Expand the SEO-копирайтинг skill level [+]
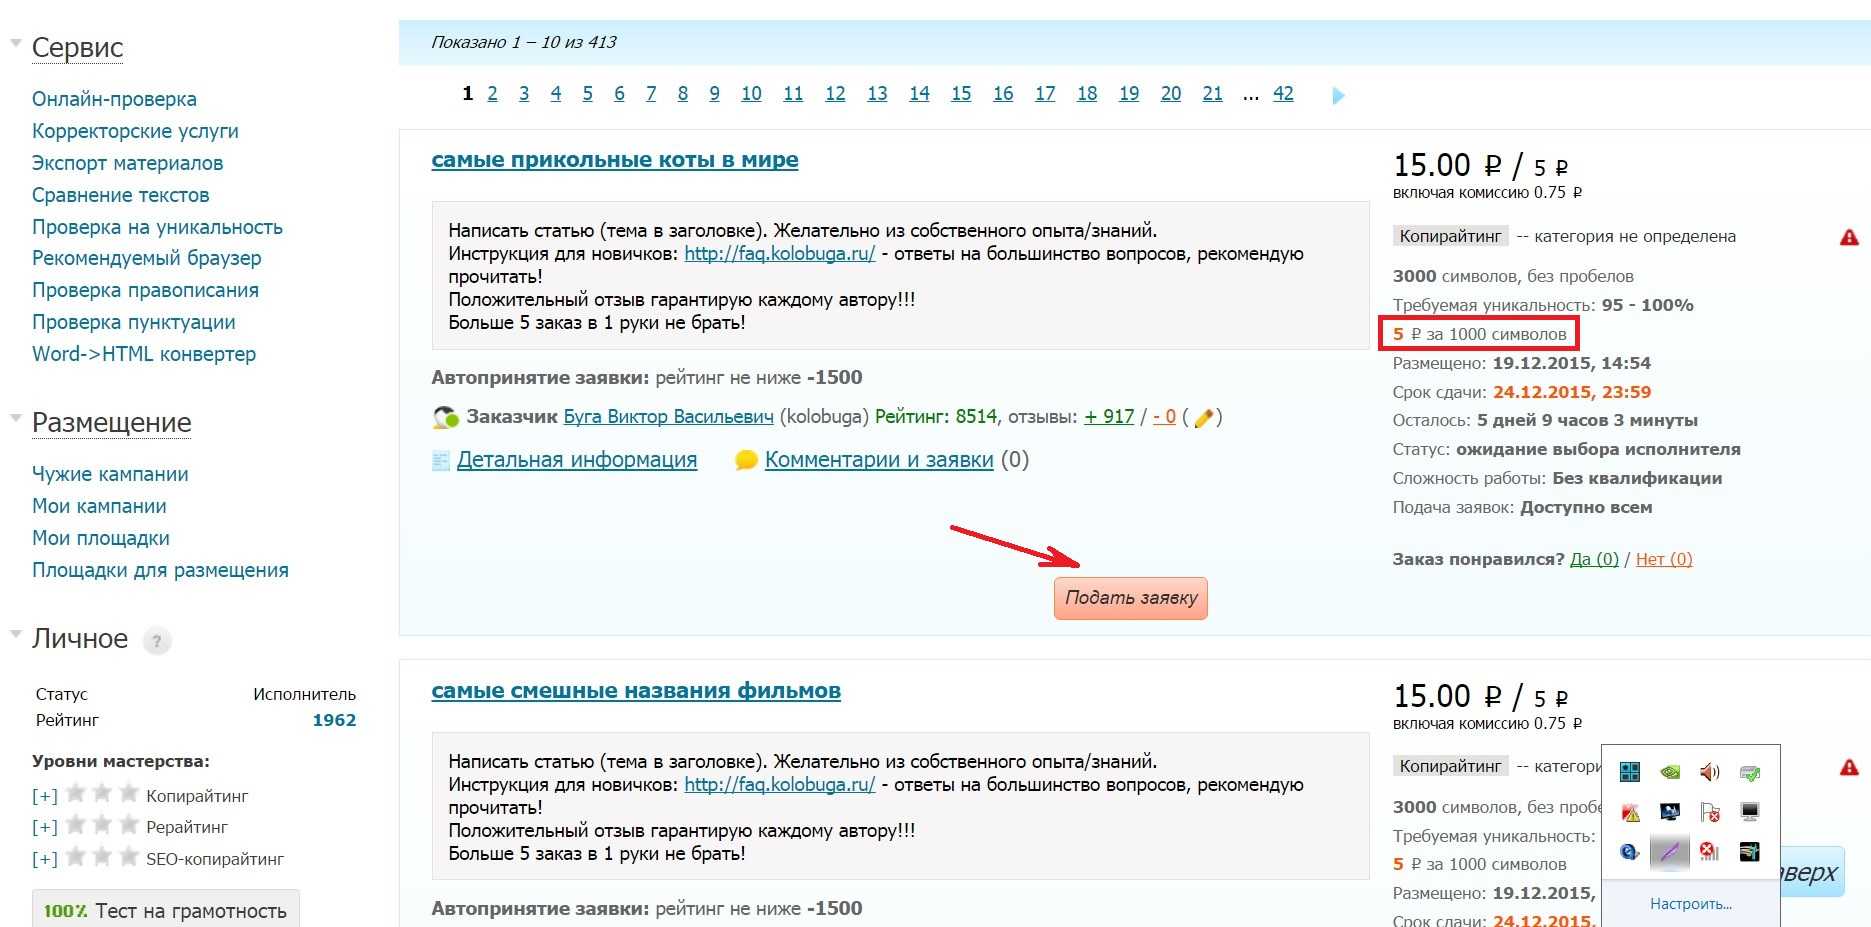Screen dimensions: 1871x927 point(44,859)
